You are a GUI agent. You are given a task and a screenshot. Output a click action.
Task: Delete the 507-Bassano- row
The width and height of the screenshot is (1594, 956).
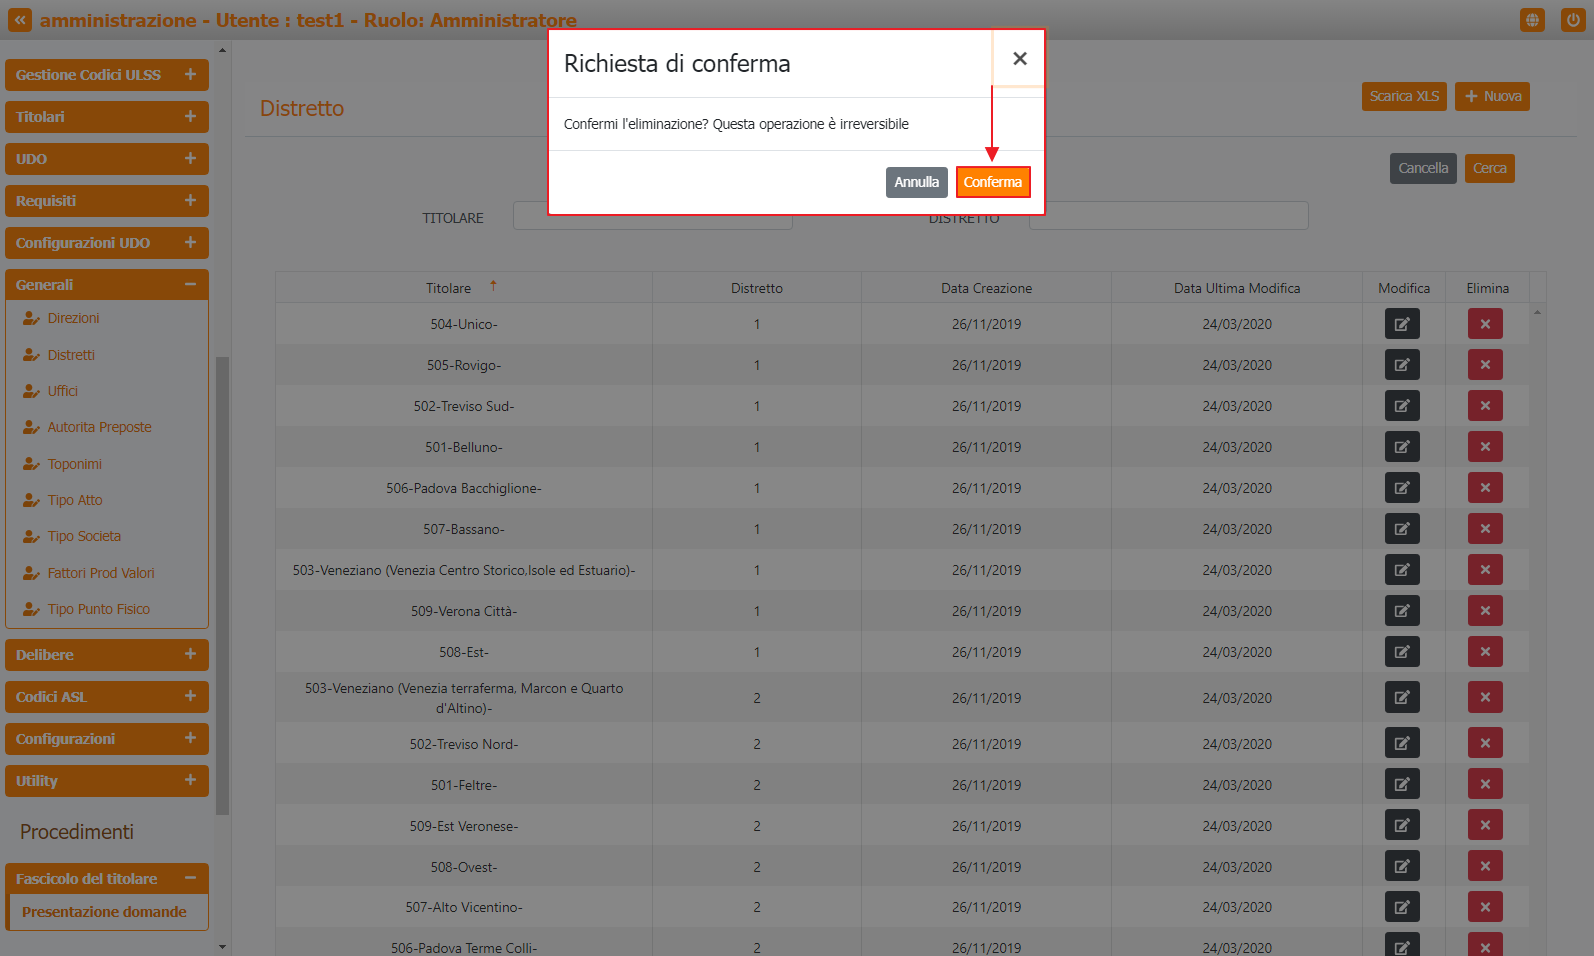coord(1485,529)
